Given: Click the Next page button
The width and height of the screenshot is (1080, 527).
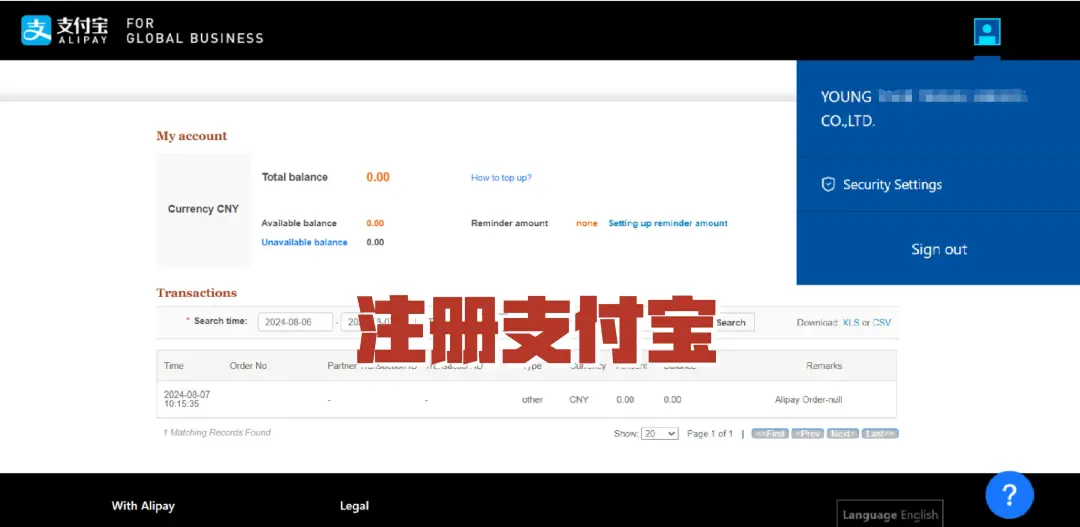Looking at the screenshot, I should [x=843, y=434].
